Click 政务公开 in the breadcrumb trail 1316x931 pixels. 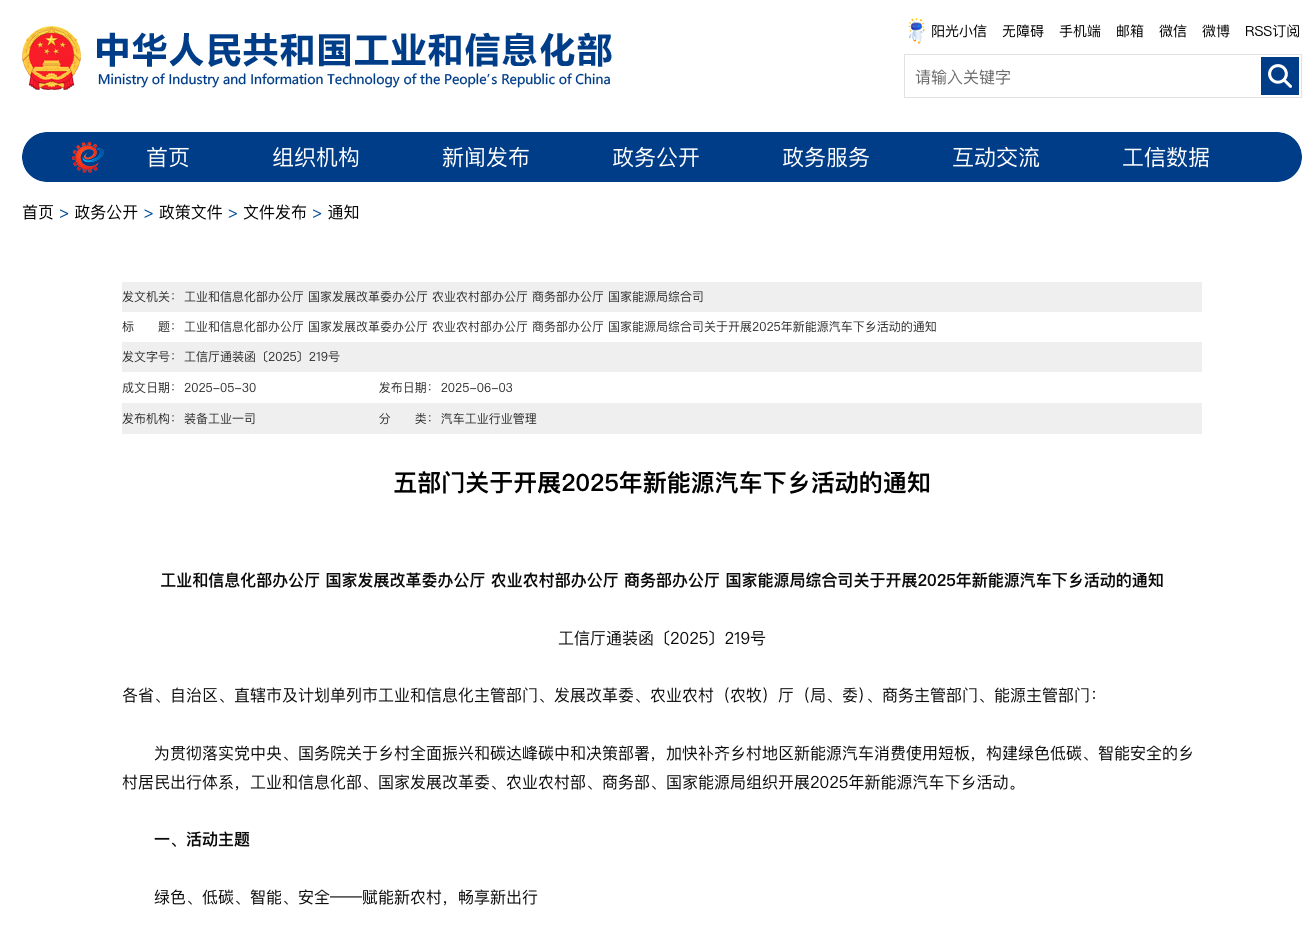[x=106, y=212]
